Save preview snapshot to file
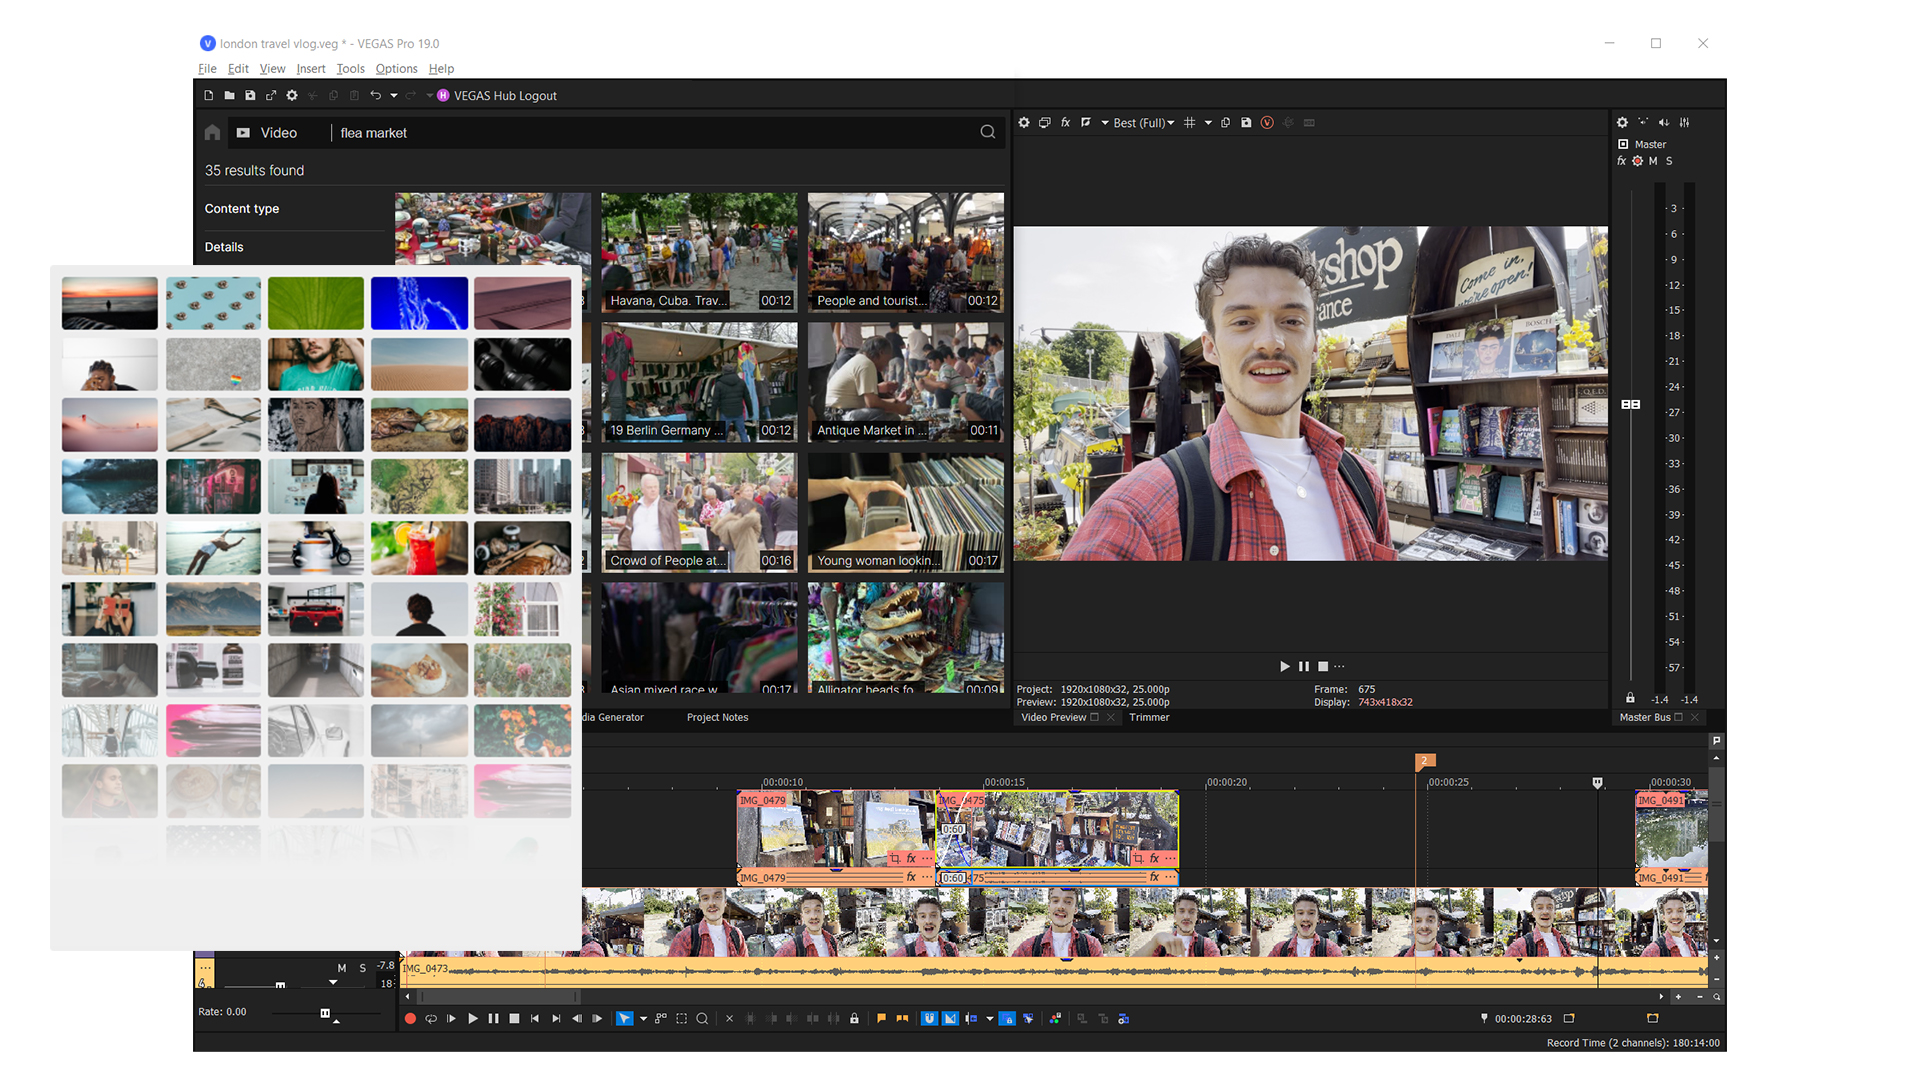This screenshot has height=1080, width=1920. coord(1246,123)
